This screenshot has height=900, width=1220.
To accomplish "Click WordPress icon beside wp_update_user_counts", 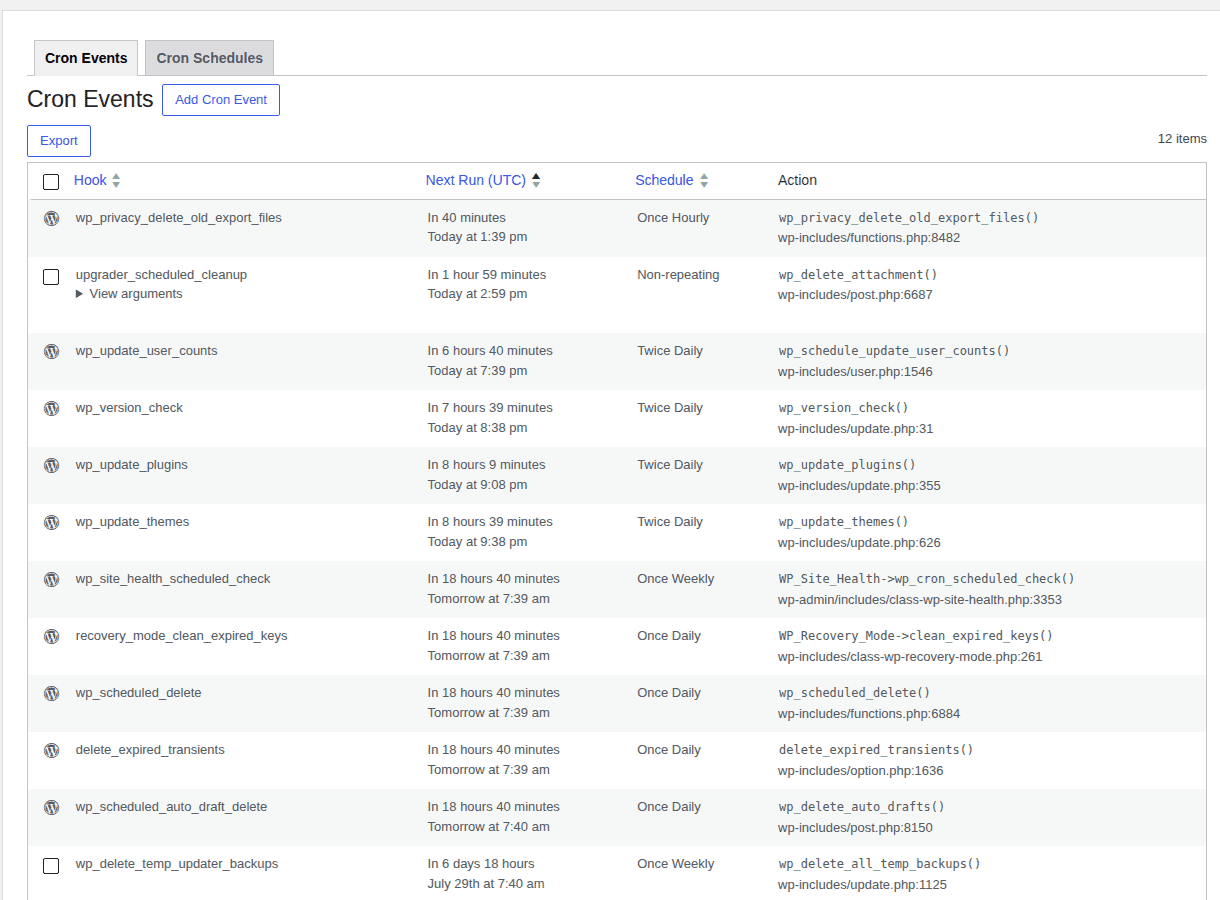I will [51, 351].
